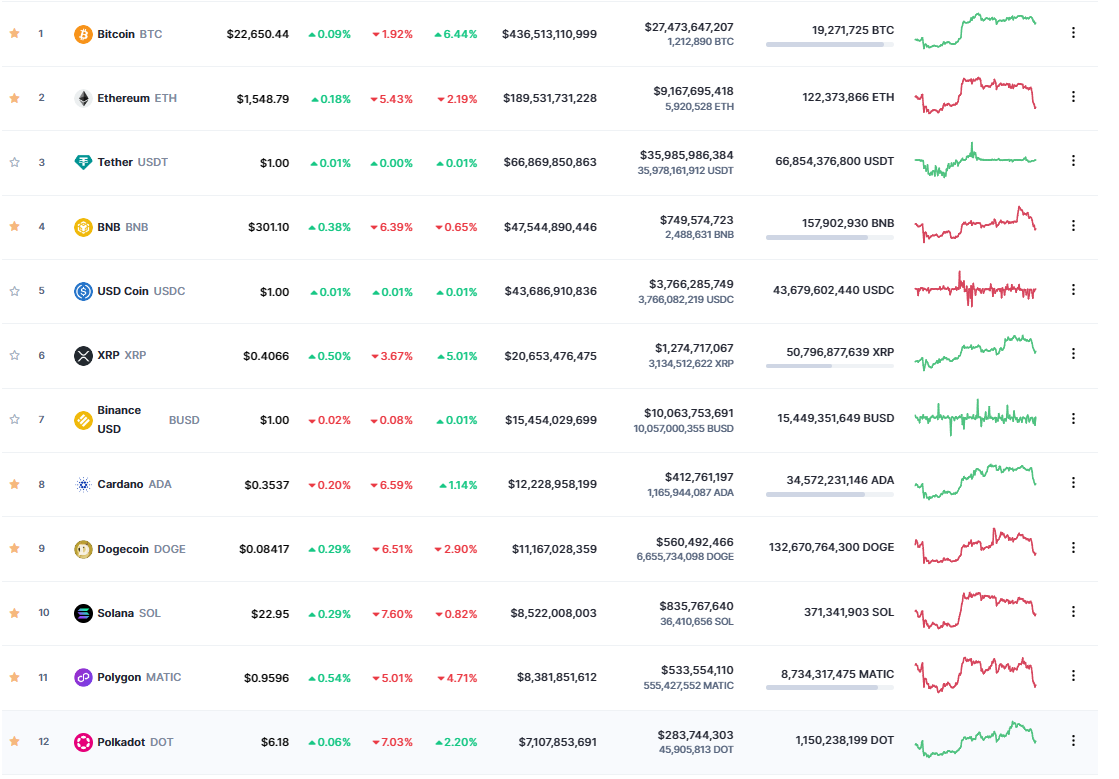This screenshot has height=779, width=1119.
Task: Unstar Ethereum from watchlist
Action: coord(14,98)
